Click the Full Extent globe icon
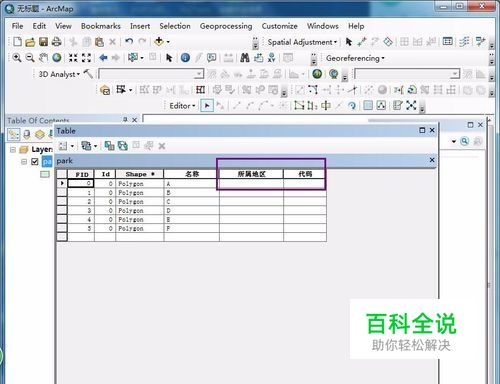This screenshot has width=500, height=384. [57, 58]
